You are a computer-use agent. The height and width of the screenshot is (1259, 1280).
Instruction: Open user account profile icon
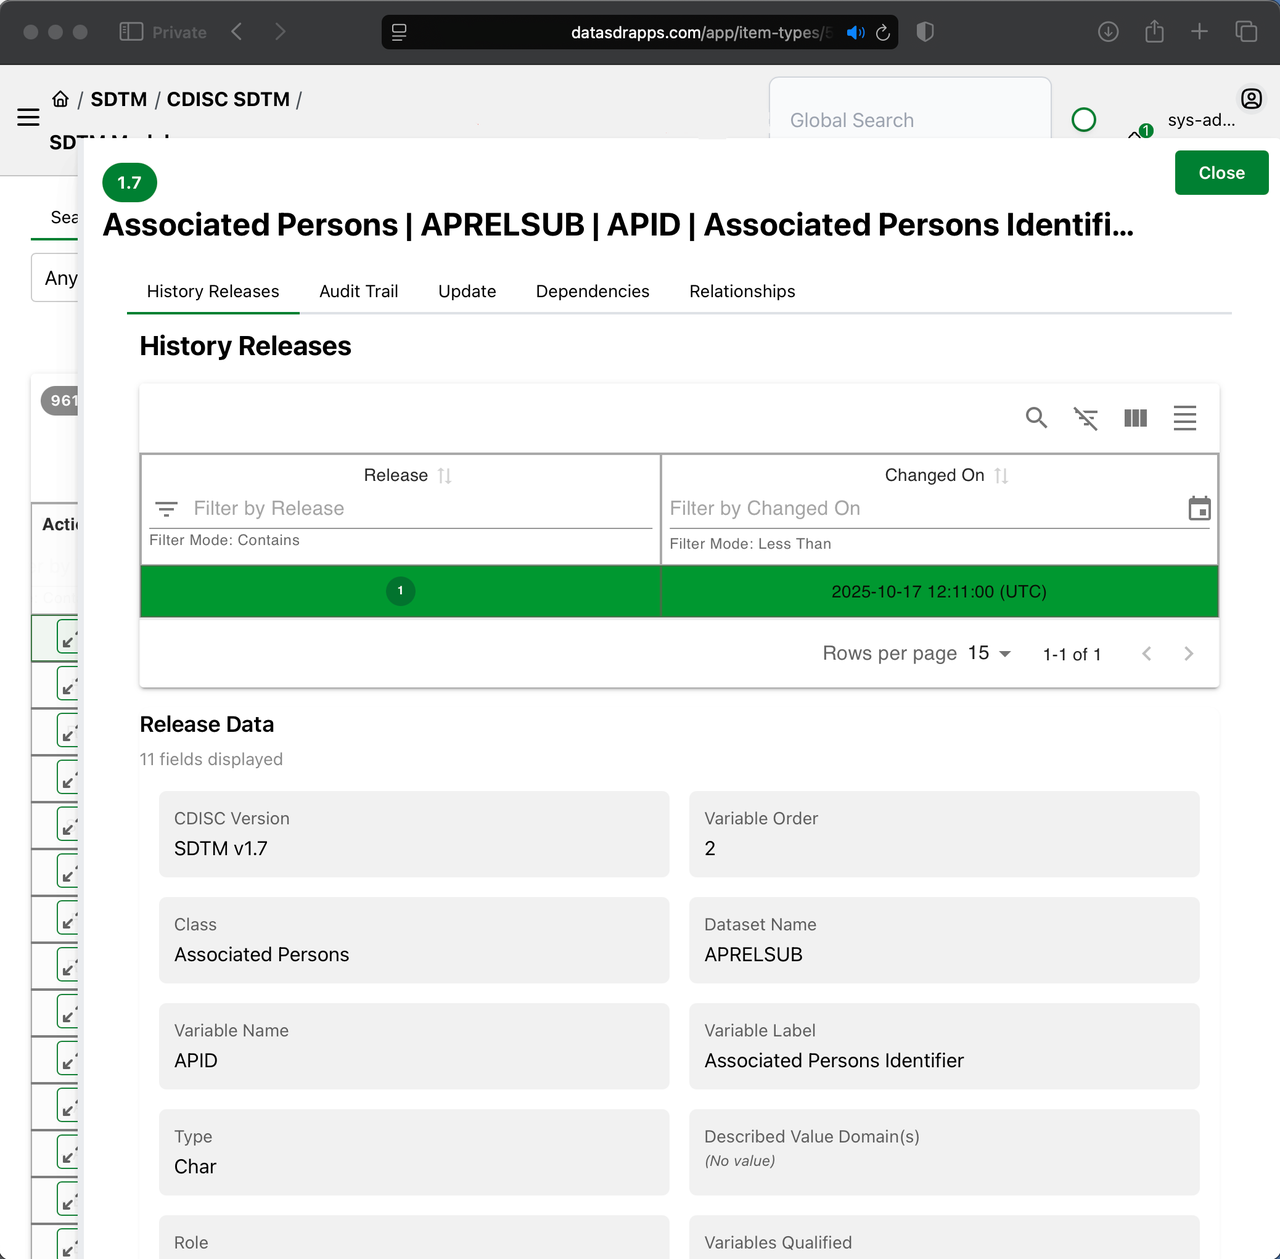1251,99
